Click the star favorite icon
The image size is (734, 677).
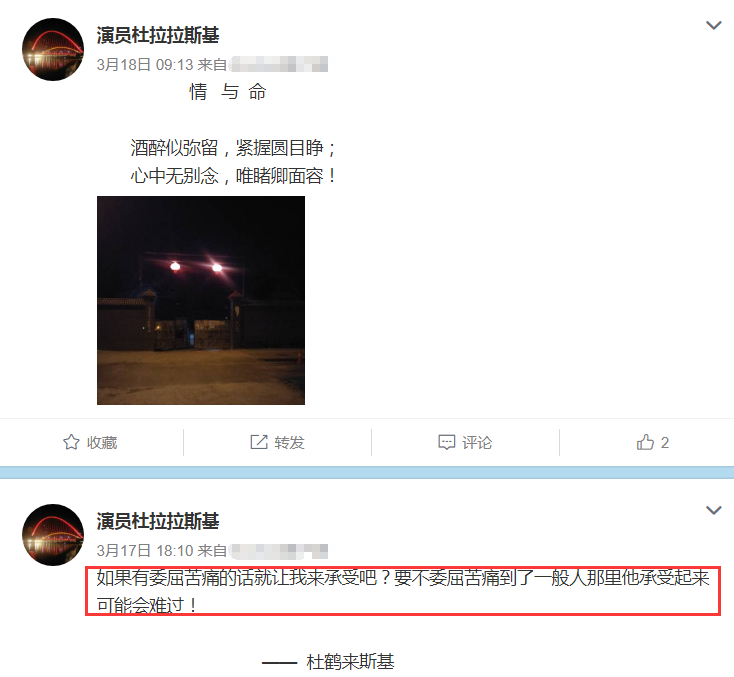[71, 442]
